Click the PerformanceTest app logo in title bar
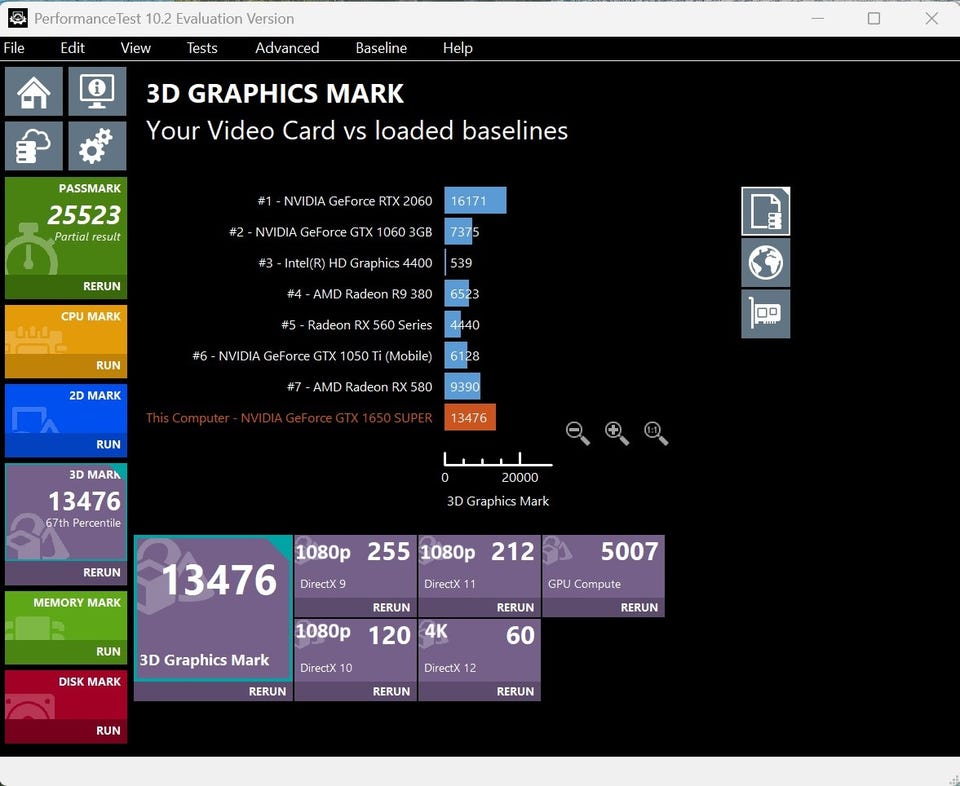The width and height of the screenshot is (960, 786). point(18,18)
